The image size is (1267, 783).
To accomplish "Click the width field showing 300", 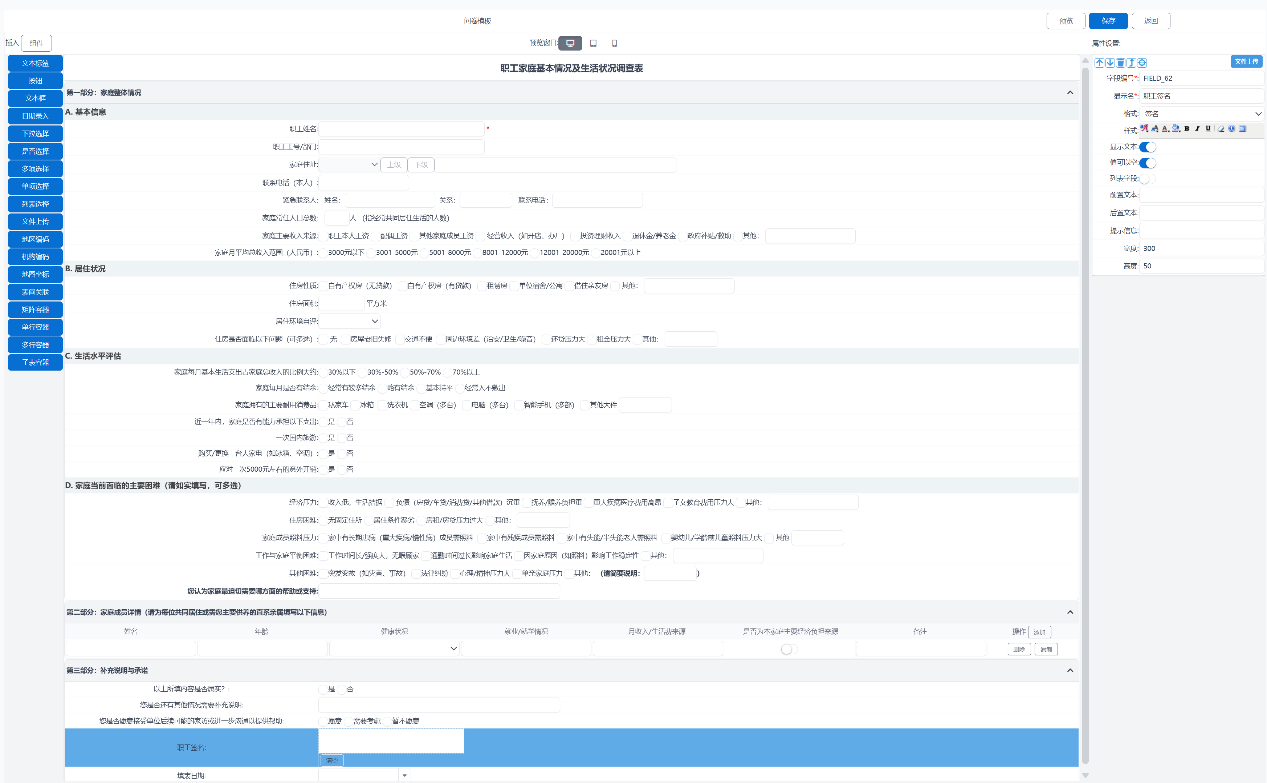I will [1203, 248].
